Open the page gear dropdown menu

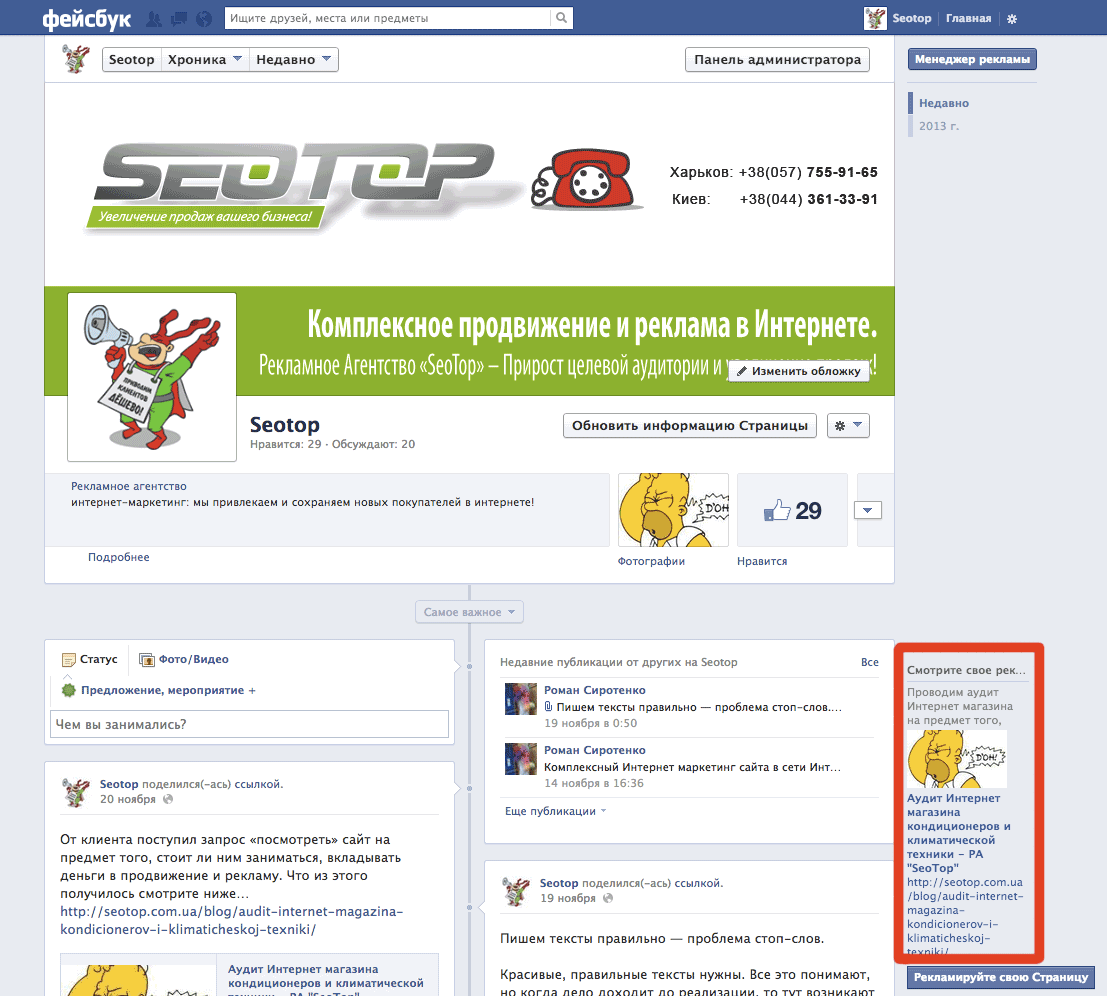tap(849, 426)
